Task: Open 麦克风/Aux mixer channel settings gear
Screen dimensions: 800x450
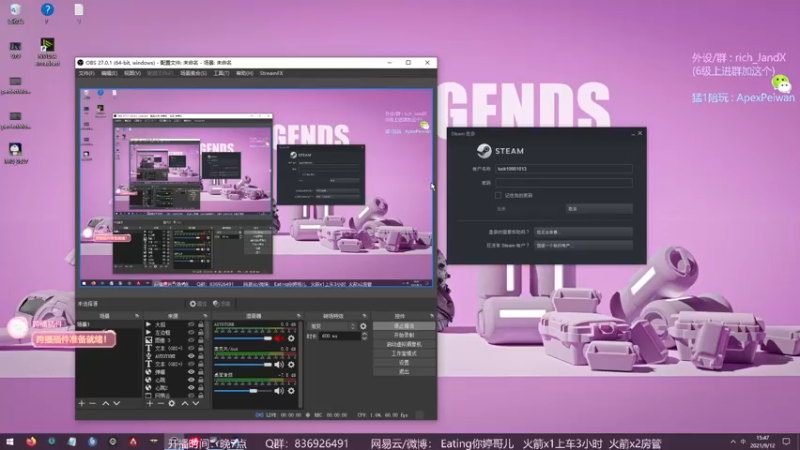Action: tap(291, 364)
